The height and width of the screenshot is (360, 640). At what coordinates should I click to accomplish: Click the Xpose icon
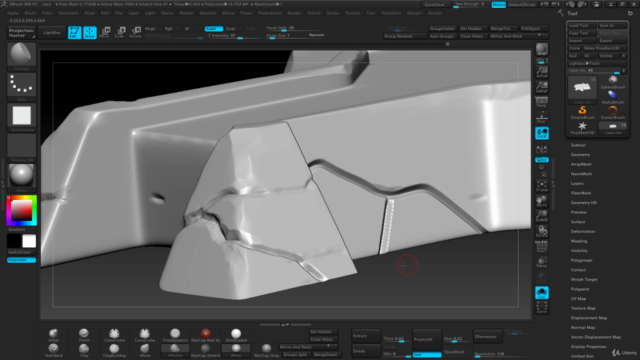coord(542,308)
